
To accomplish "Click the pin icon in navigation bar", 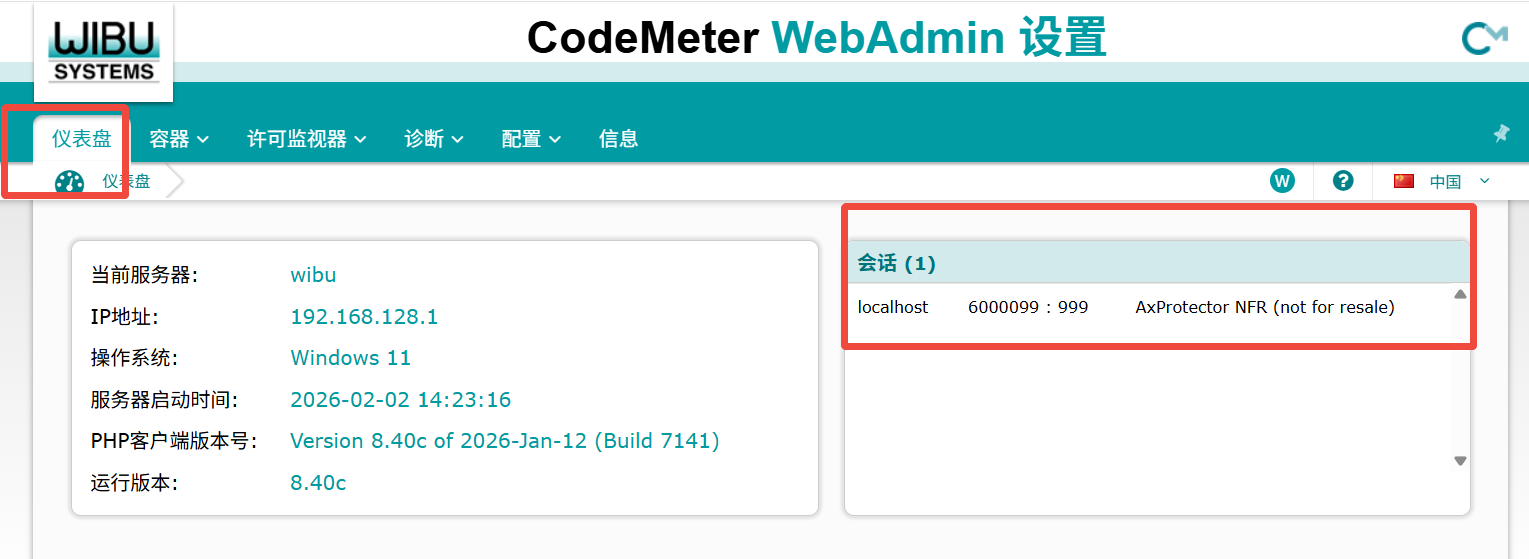I will pyautogui.click(x=1501, y=133).
